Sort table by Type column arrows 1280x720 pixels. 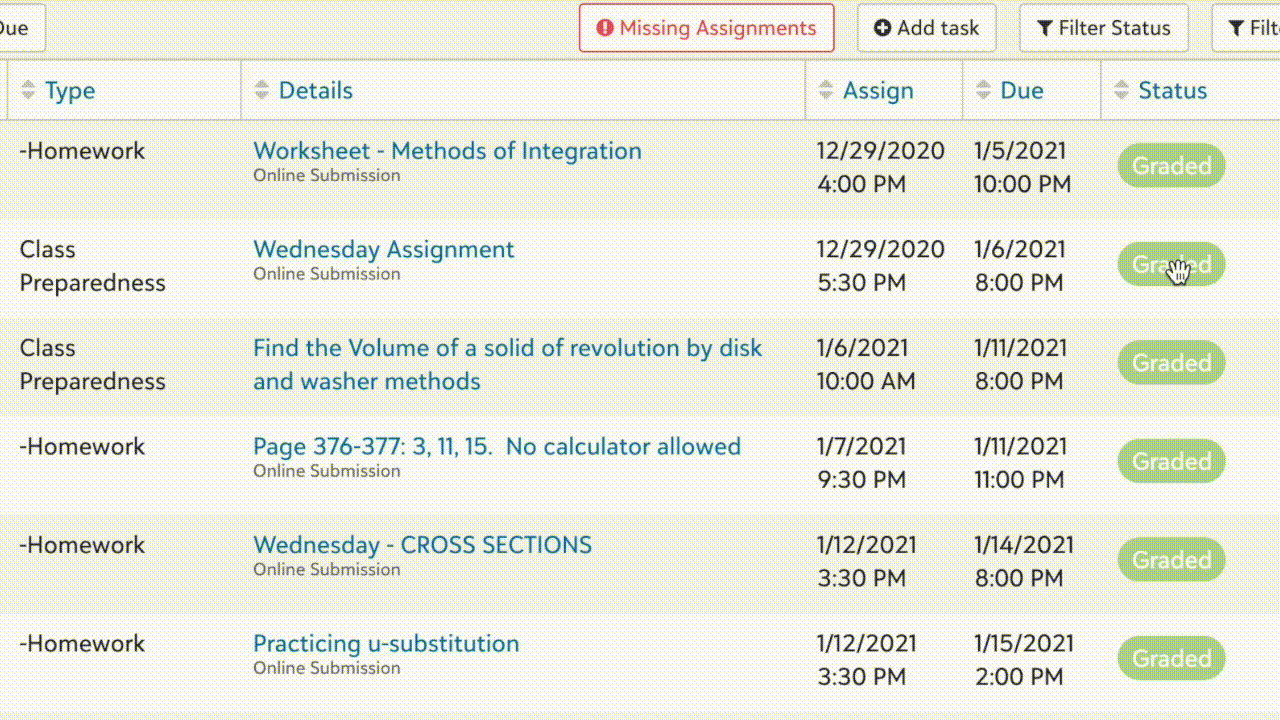[28, 90]
